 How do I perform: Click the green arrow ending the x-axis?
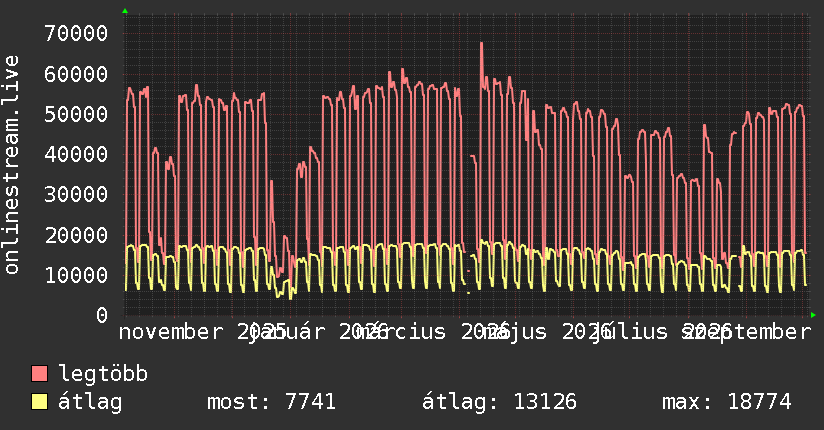click(813, 315)
